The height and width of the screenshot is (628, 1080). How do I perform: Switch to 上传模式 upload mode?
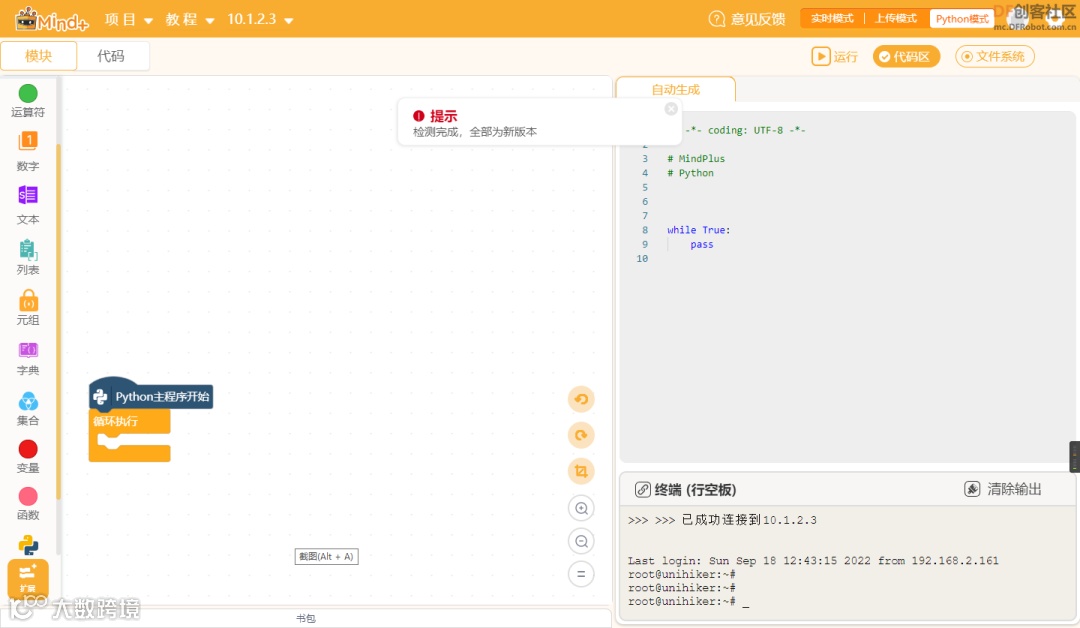(x=895, y=19)
